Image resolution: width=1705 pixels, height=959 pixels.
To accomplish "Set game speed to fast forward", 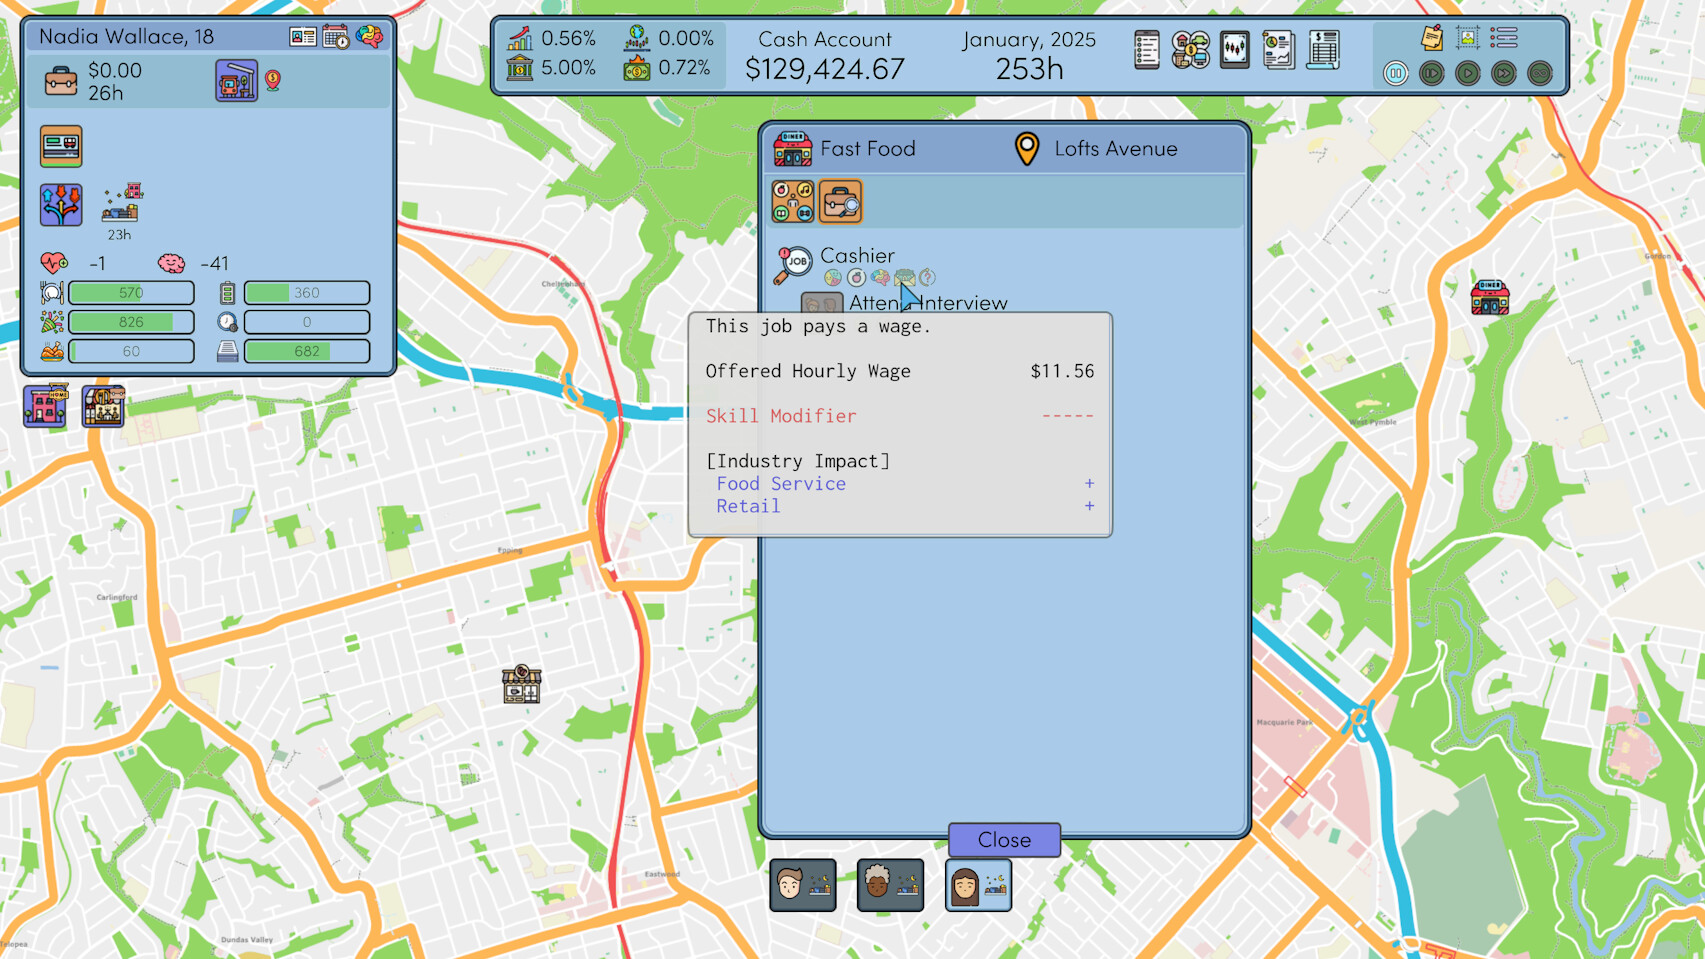I will [1503, 73].
